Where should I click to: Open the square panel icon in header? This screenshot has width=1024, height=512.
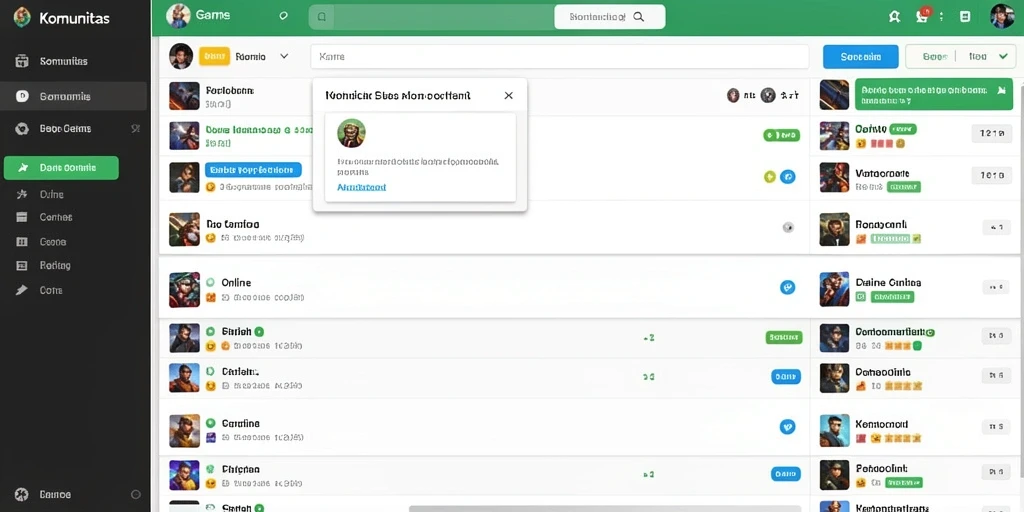click(965, 18)
